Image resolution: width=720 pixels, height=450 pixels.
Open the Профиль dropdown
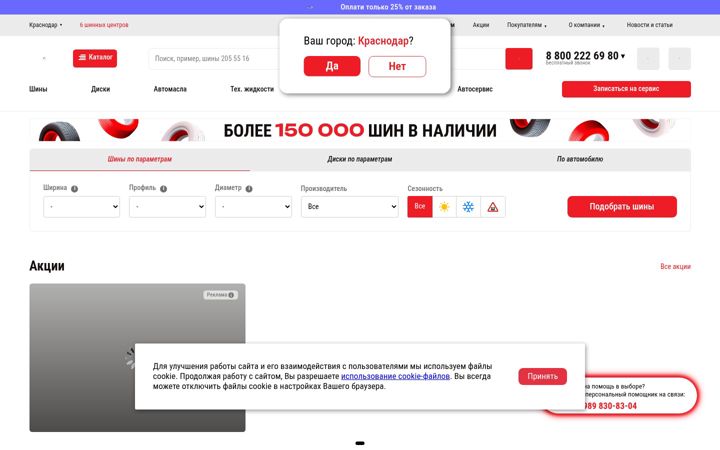coord(167,207)
